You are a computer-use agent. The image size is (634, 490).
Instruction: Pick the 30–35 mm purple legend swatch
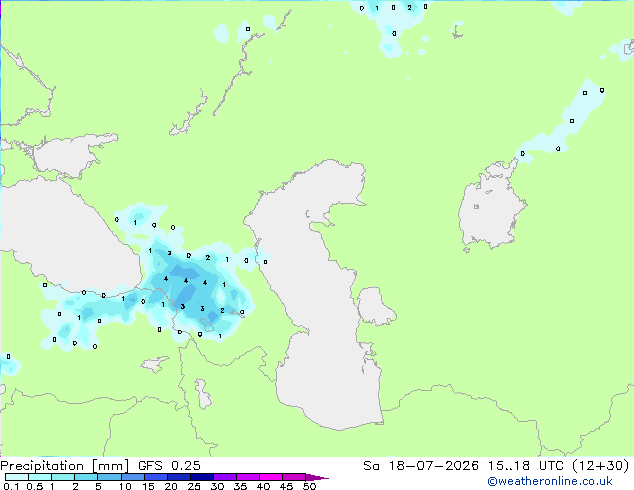(225, 477)
